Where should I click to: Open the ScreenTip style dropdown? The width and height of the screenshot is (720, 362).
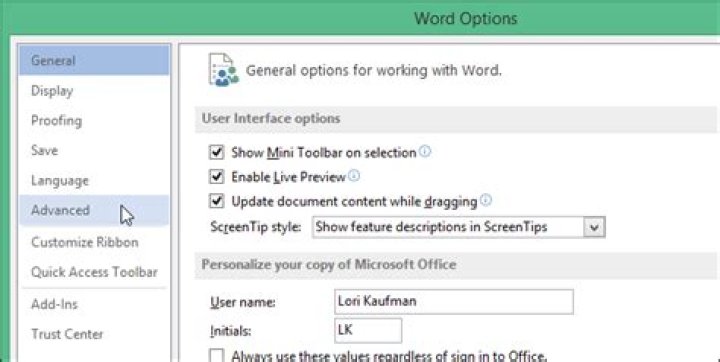click(x=458, y=227)
